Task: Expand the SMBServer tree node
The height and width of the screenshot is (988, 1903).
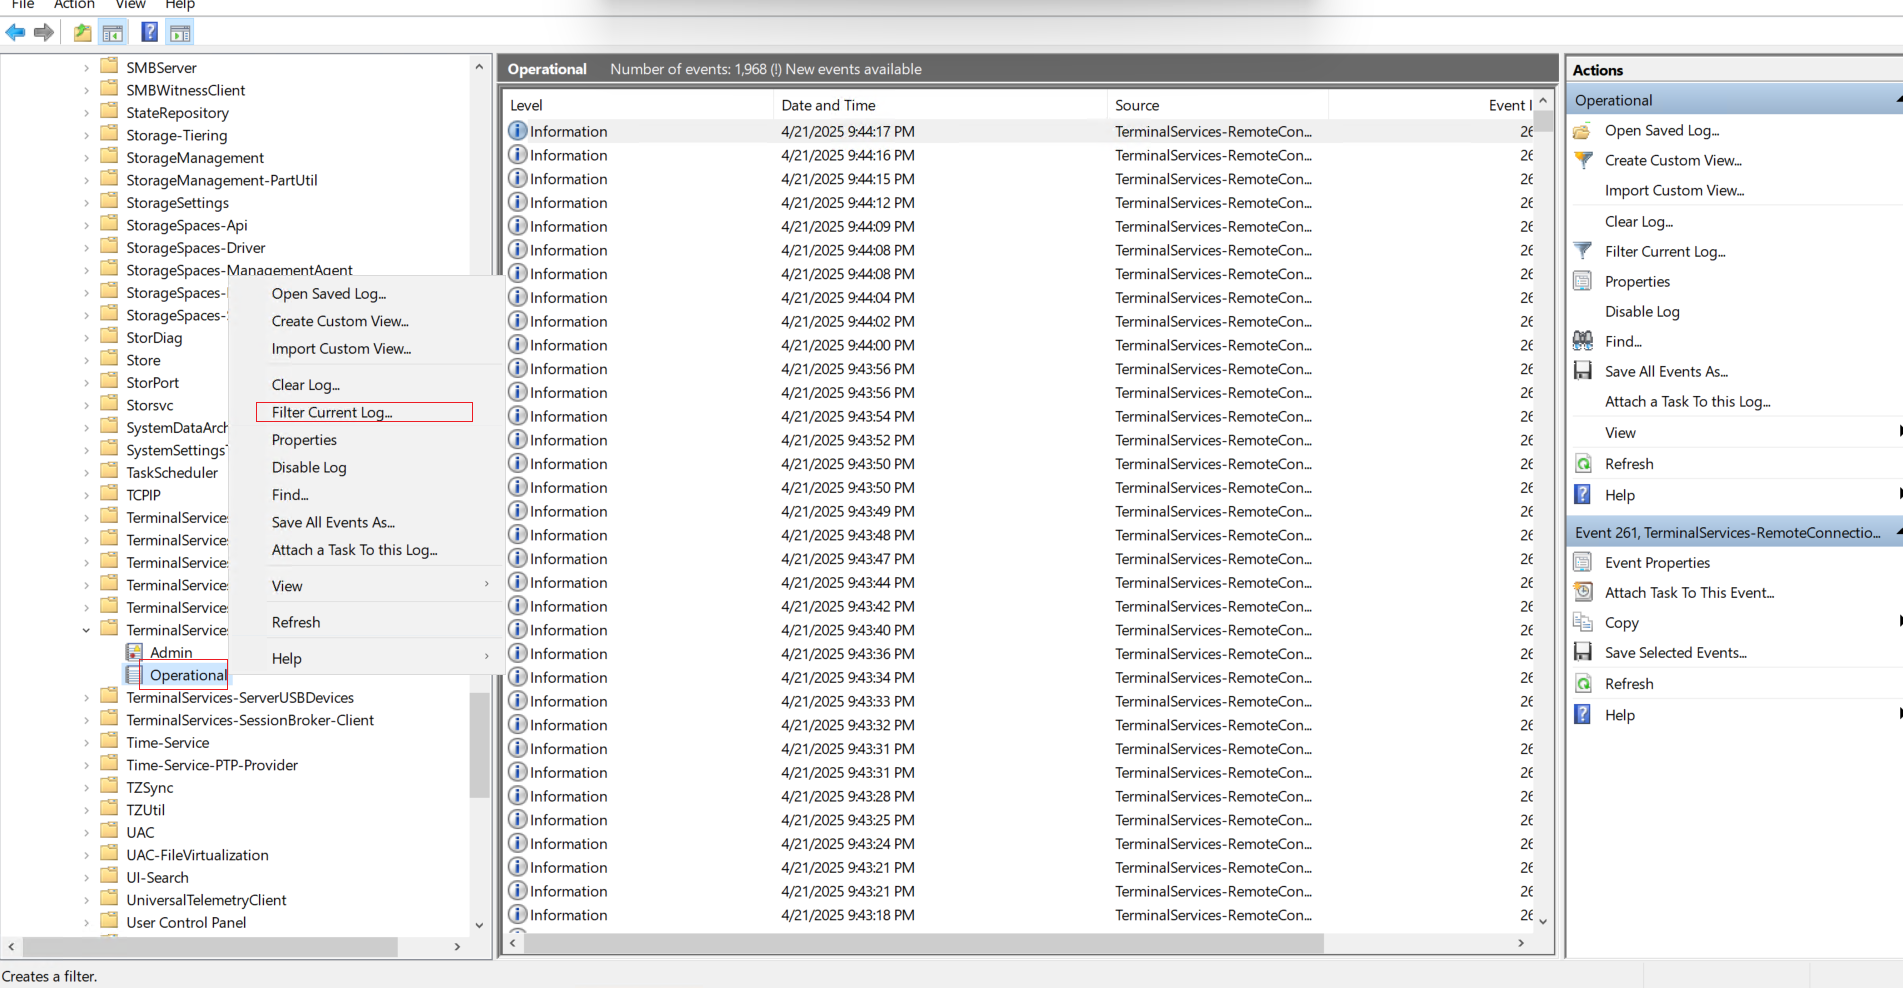Action: click(x=86, y=68)
